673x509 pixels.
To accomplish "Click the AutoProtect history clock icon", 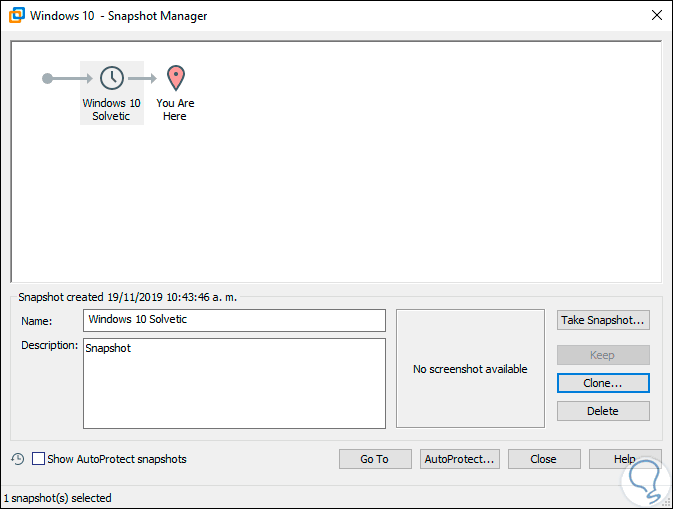I will [x=18, y=459].
